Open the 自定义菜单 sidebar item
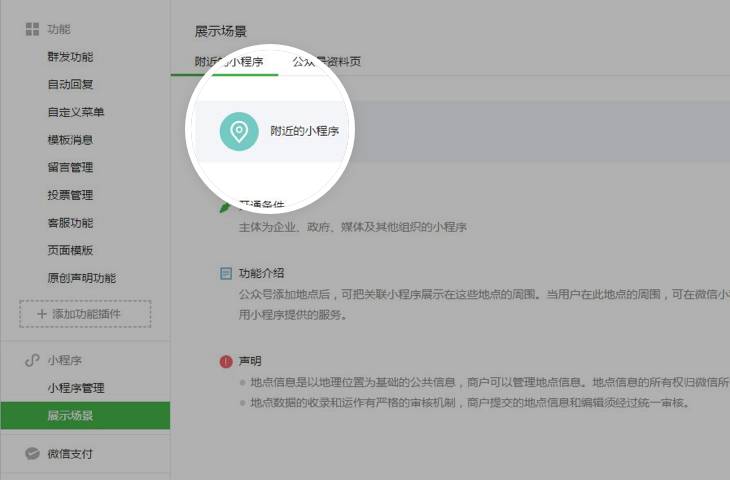 coord(76,112)
